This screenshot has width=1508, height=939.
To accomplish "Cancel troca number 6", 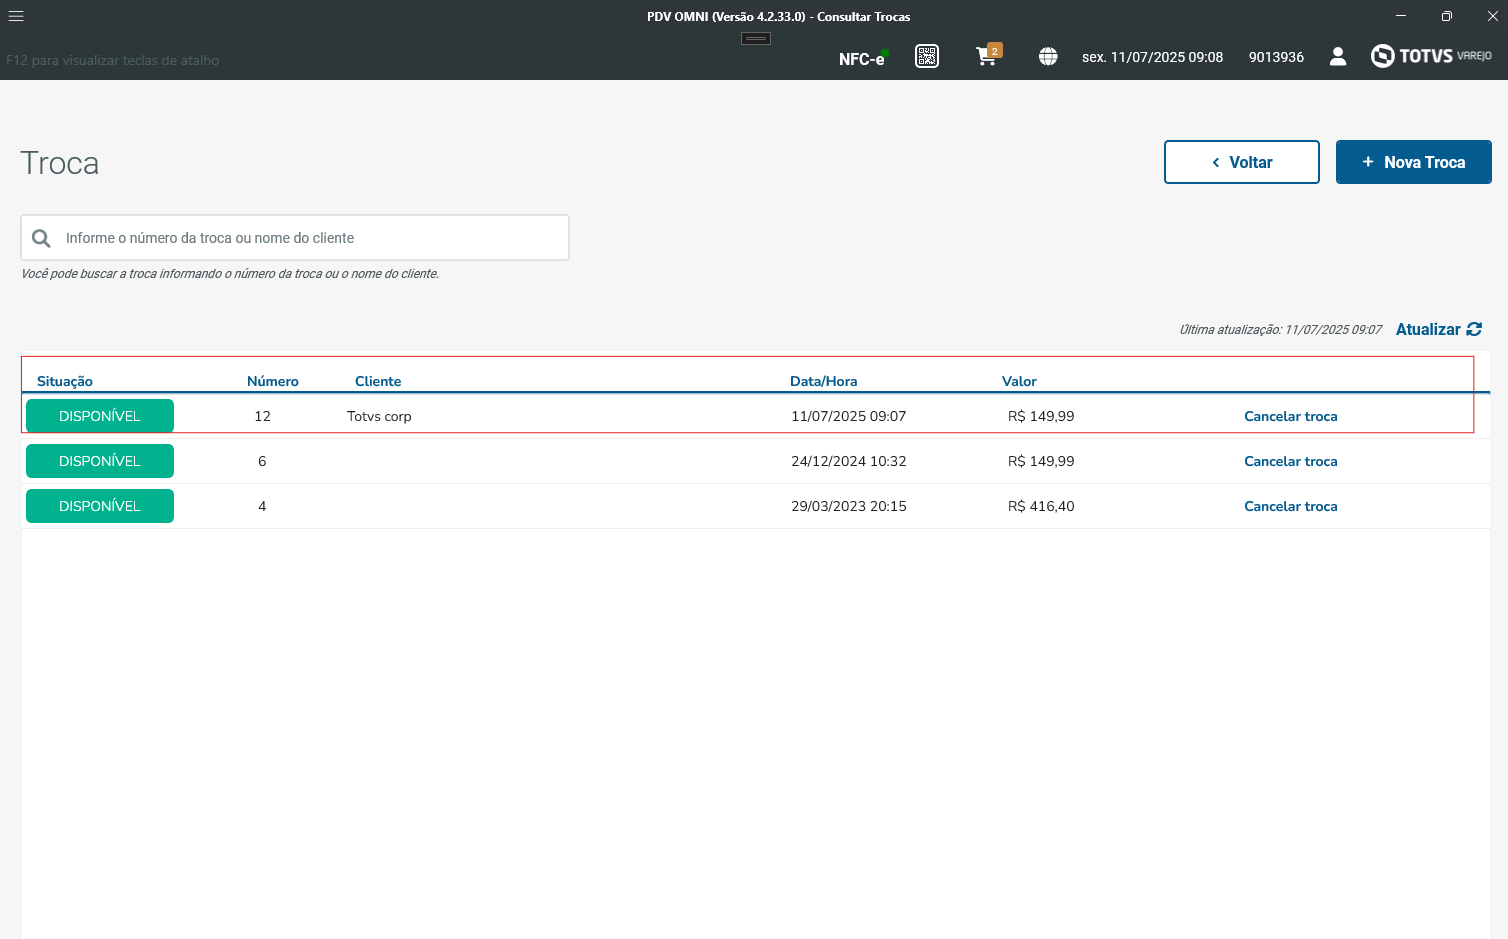I will tap(1291, 461).
